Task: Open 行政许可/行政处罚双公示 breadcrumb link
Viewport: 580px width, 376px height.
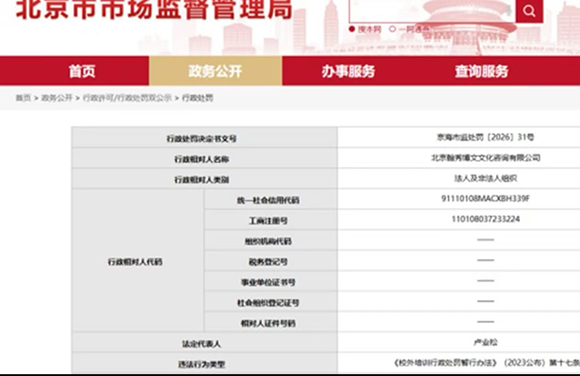Action: (x=127, y=98)
